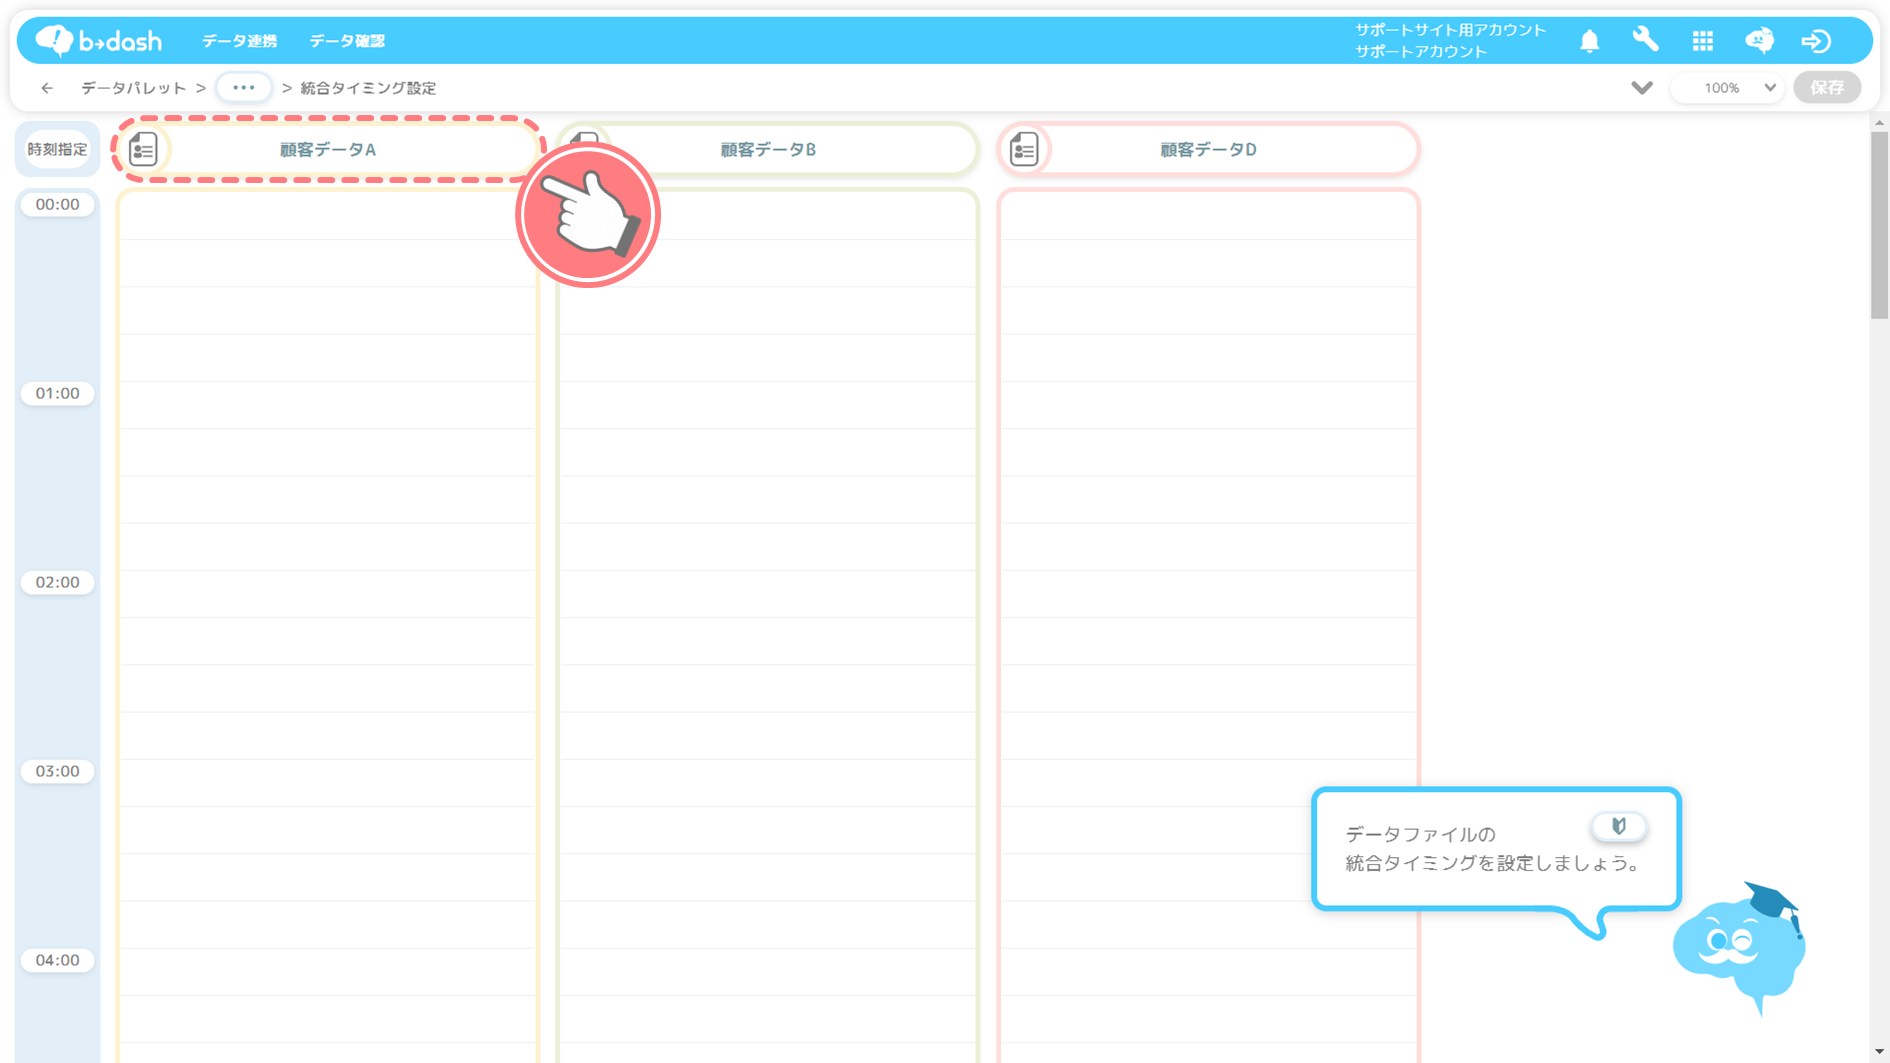The width and height of the screenshot is (1890, 1063).
Task: Click the 04:00 time label
Action: coord(57,960)
